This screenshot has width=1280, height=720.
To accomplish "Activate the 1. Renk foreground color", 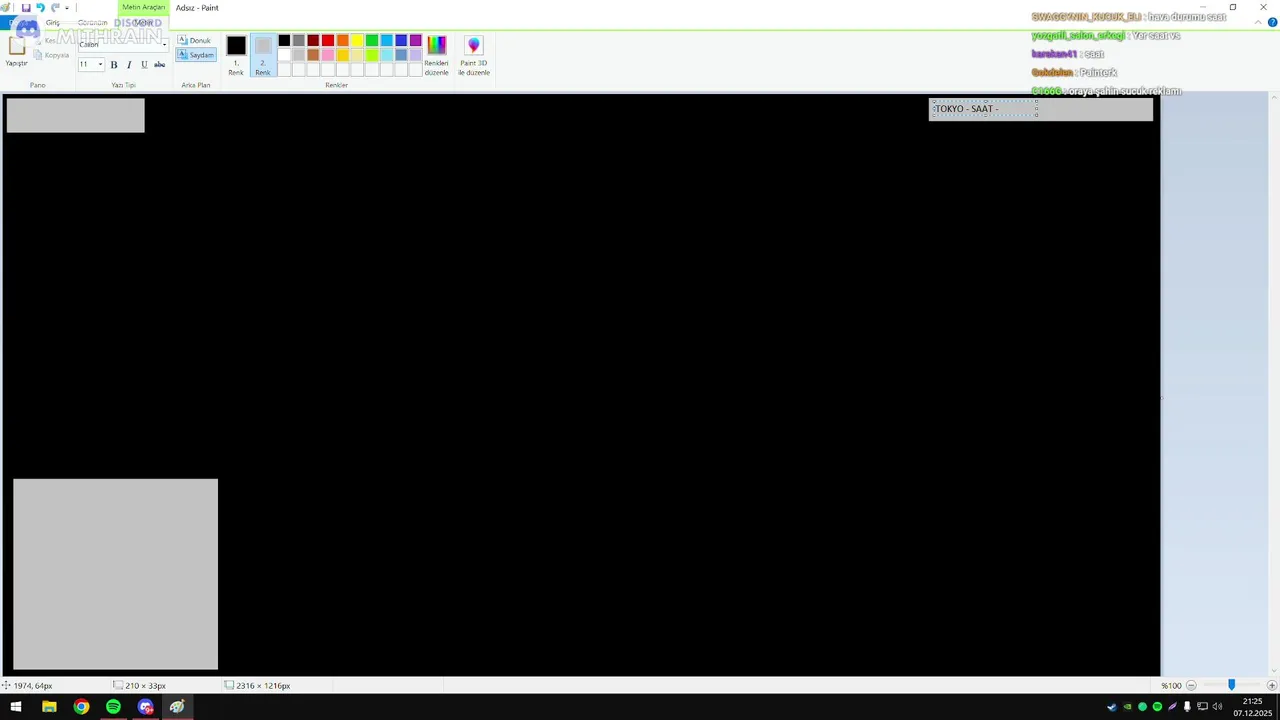I will [x=236, y=56].
